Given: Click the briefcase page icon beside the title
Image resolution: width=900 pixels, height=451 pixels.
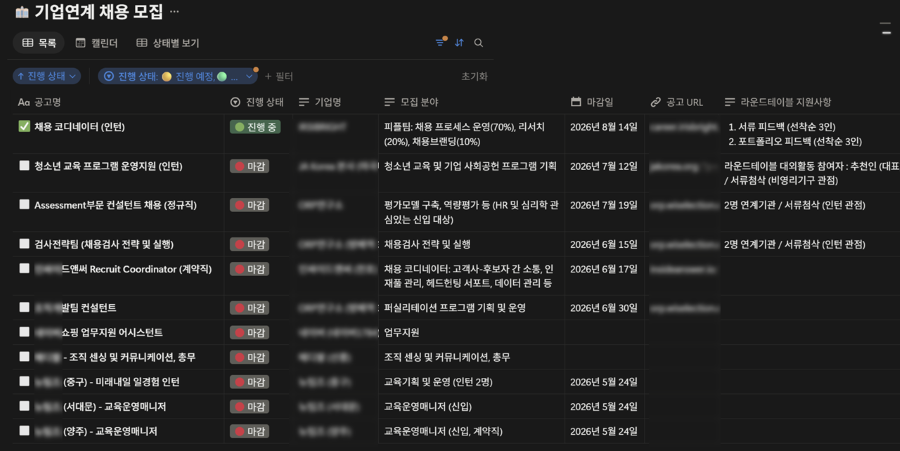Looking at the screenshot, I should click(x=22, y=12).
